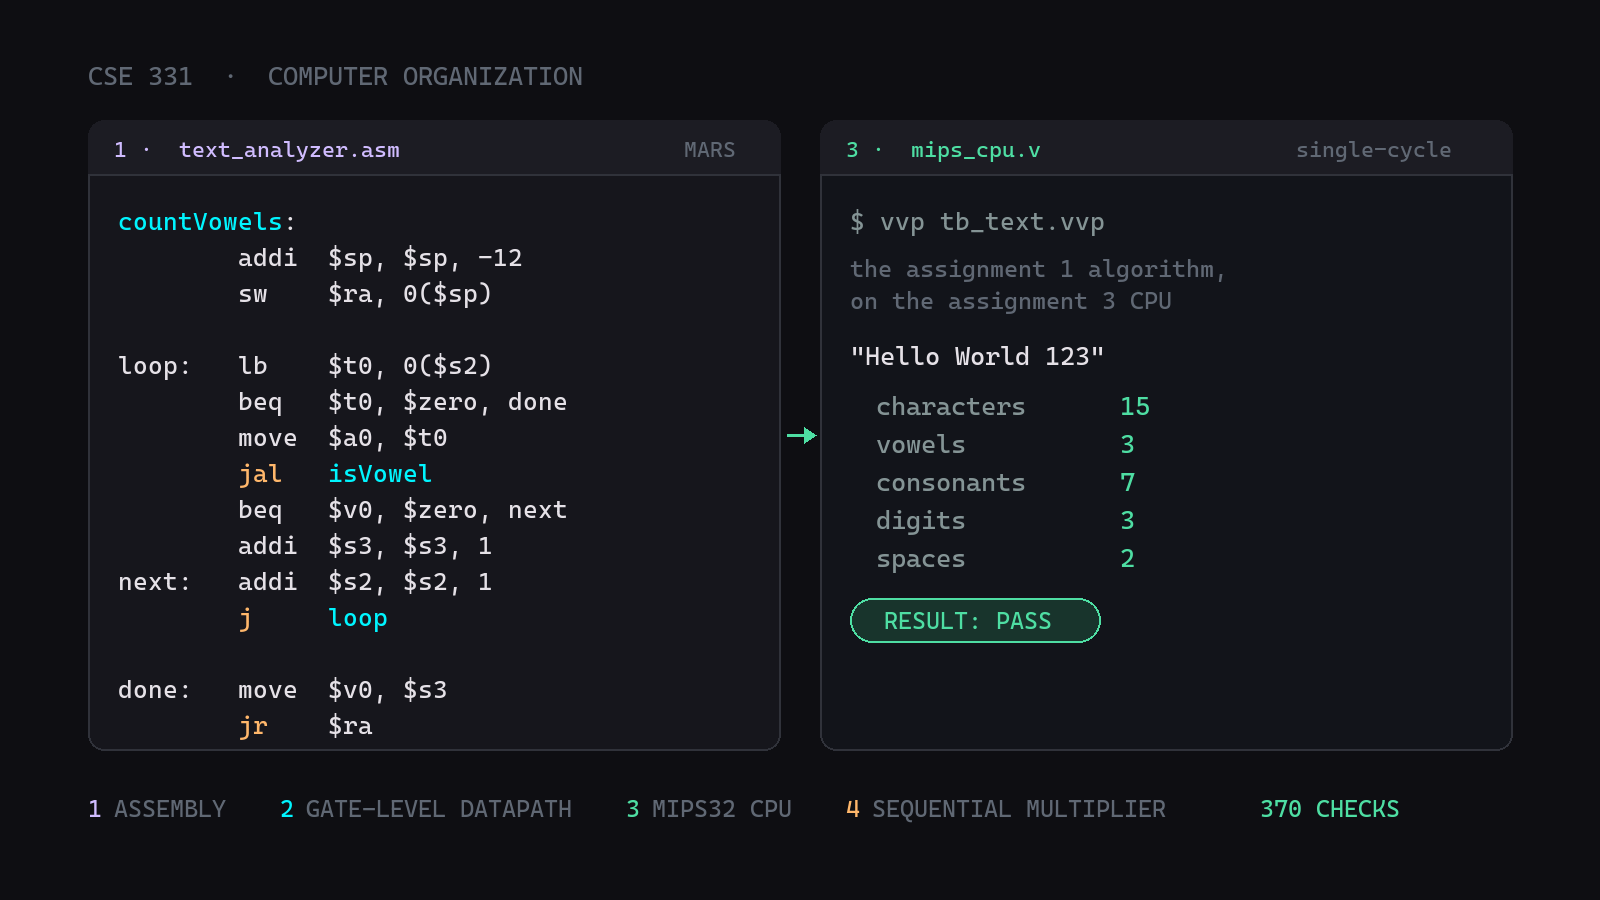Click the 370 CHECKS label
Screen dimensions: 1600x900
point(1330,809)
